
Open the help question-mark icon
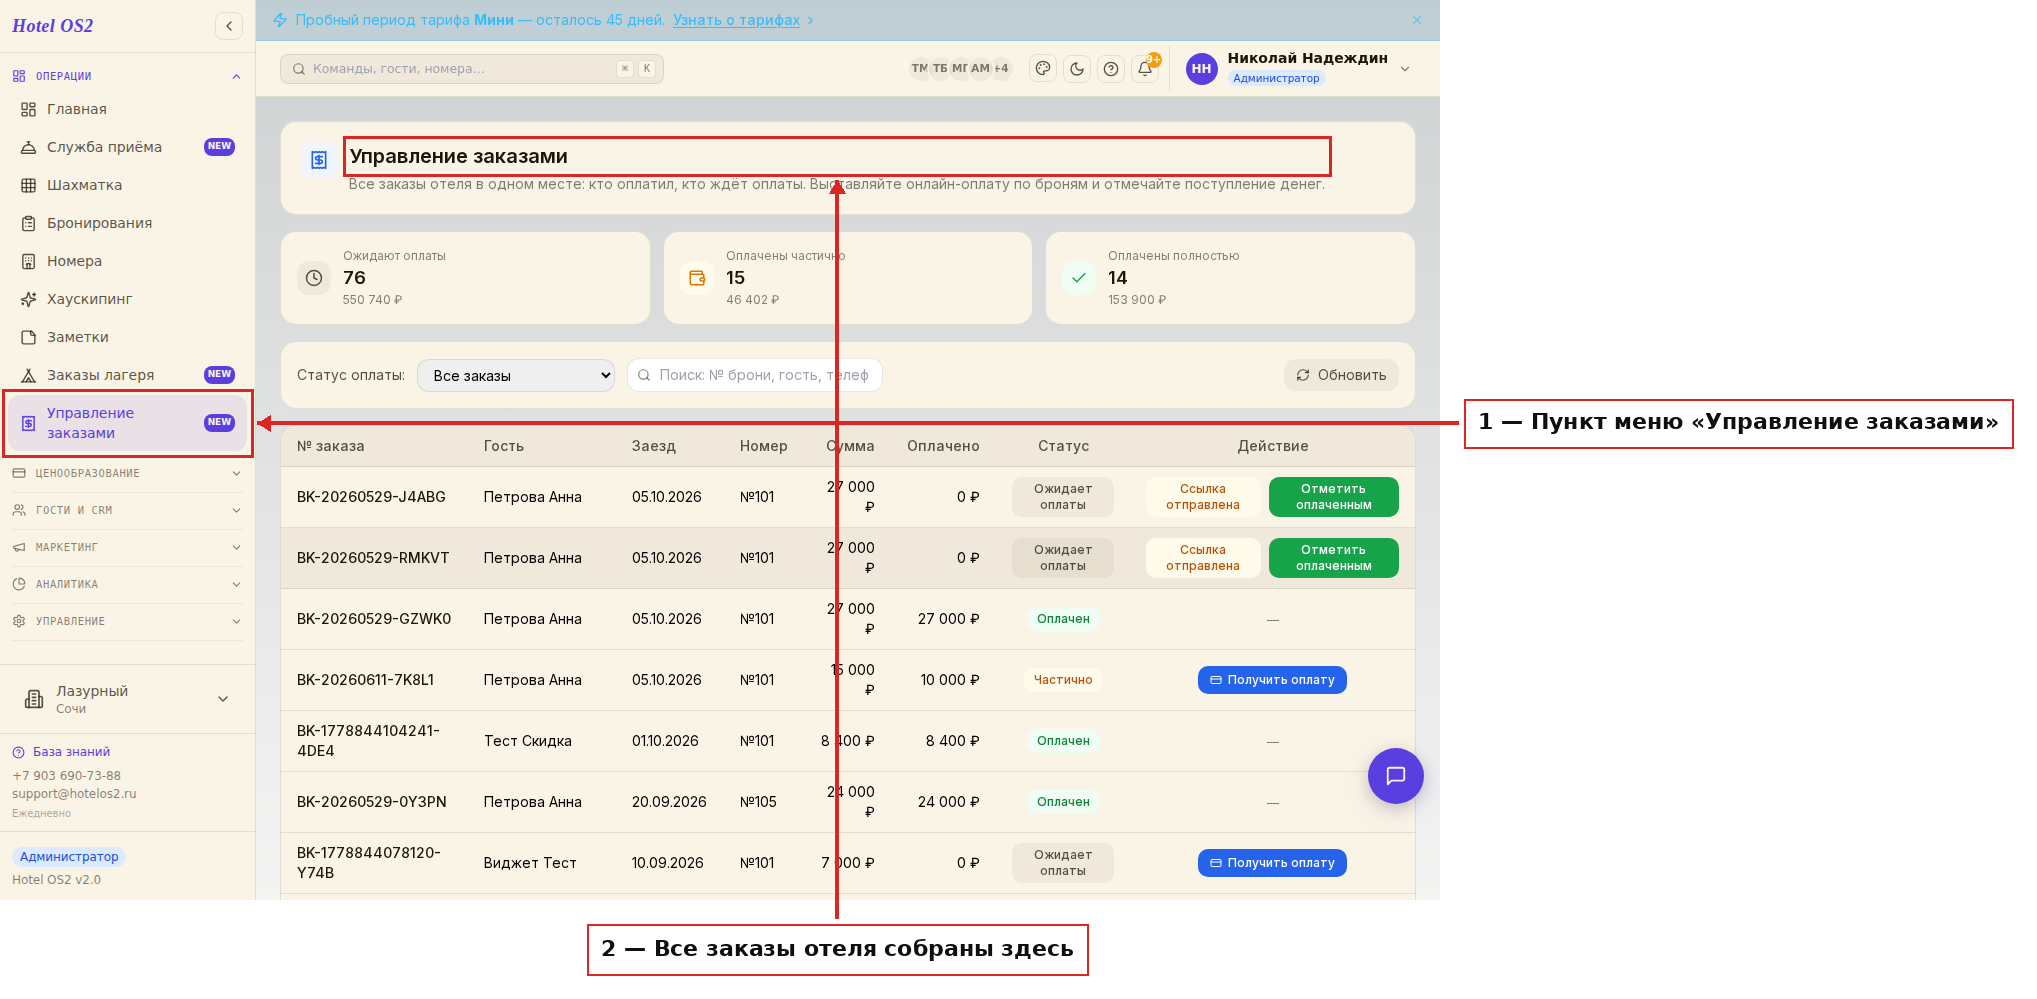click(x=1111, y=69)
